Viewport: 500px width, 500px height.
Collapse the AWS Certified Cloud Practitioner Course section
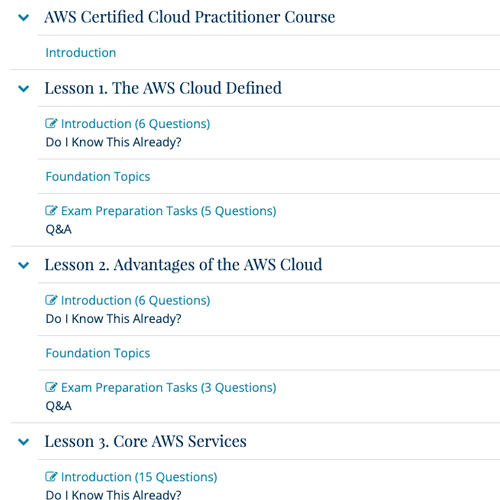(x=23, y=17)
